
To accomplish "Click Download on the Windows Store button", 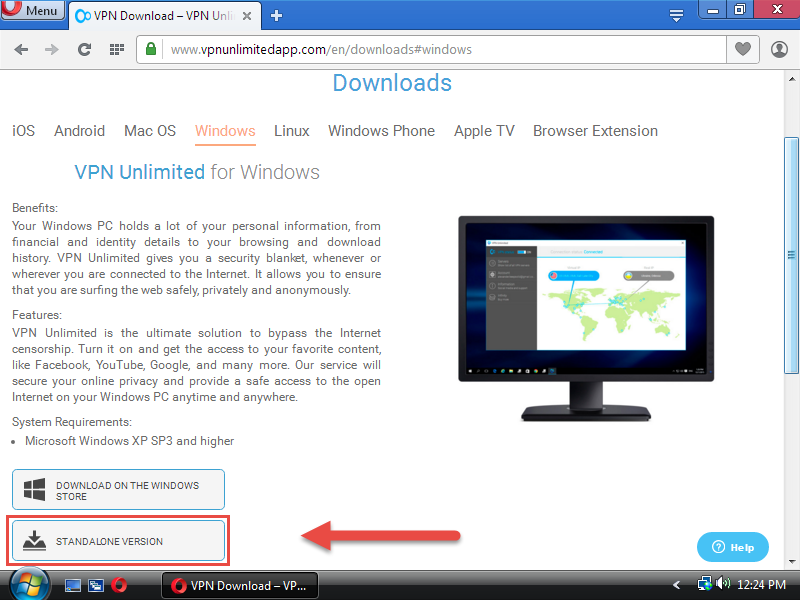I will tap(118, 490).
